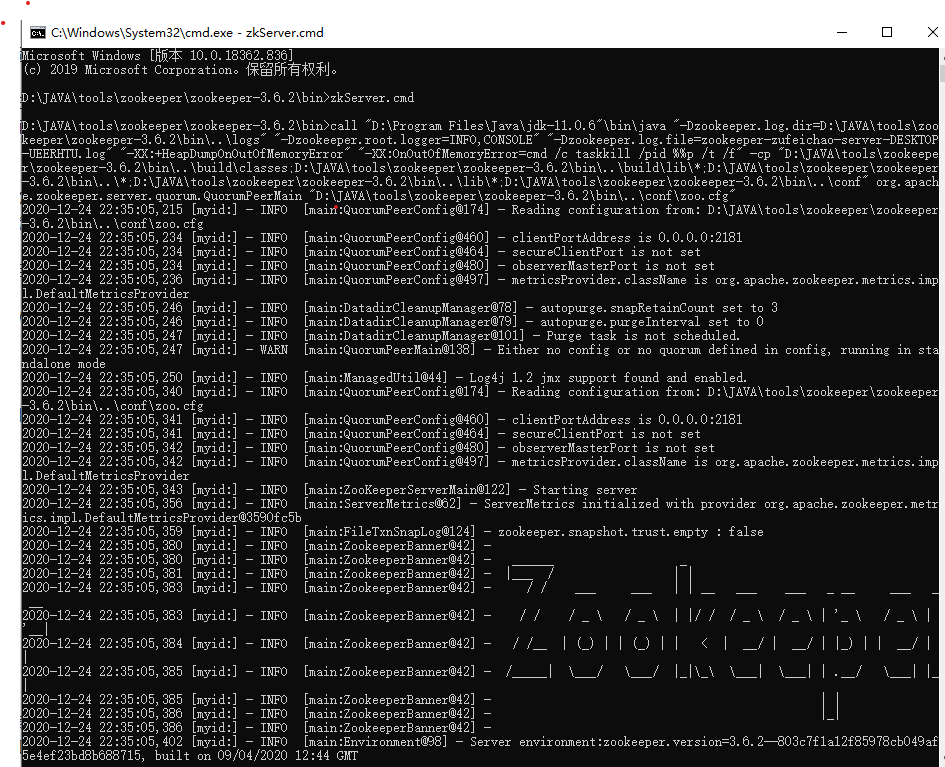Click the autopurge.snapRetainCount log entry
945x767 pixels.
500,307
